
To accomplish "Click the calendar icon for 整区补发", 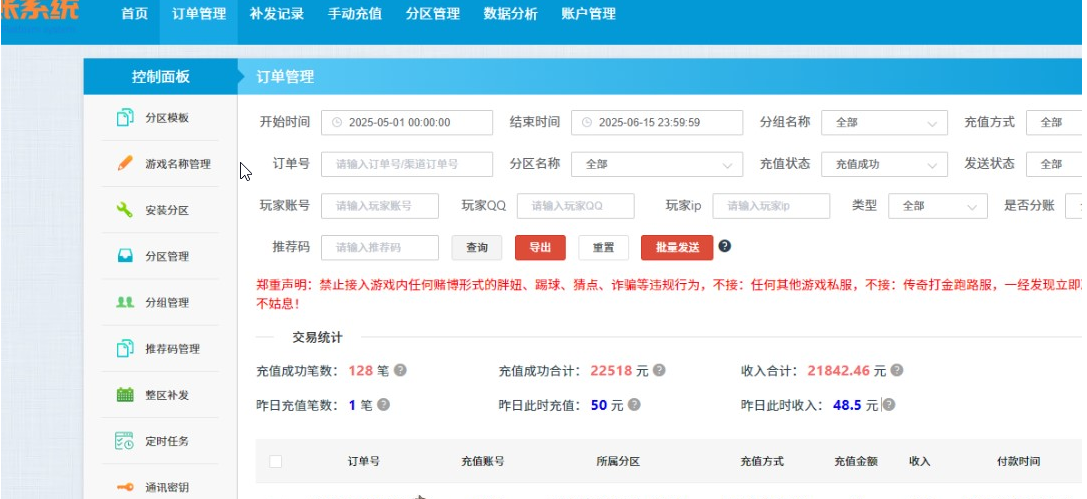I will [125, 395].
